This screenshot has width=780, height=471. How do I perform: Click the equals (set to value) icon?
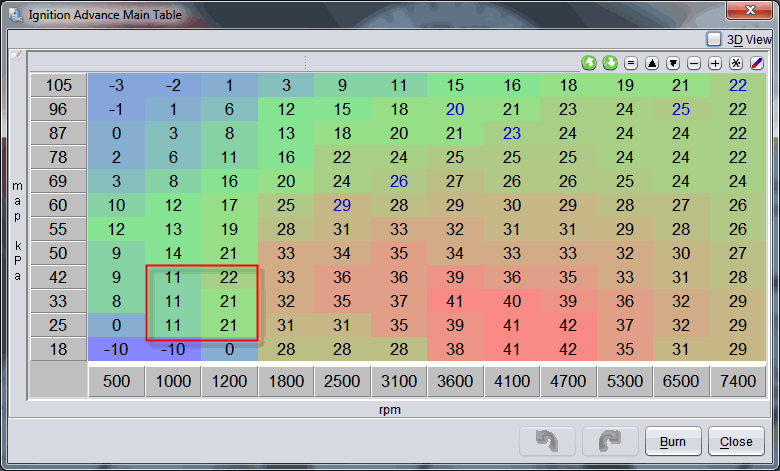coord(631,63)
